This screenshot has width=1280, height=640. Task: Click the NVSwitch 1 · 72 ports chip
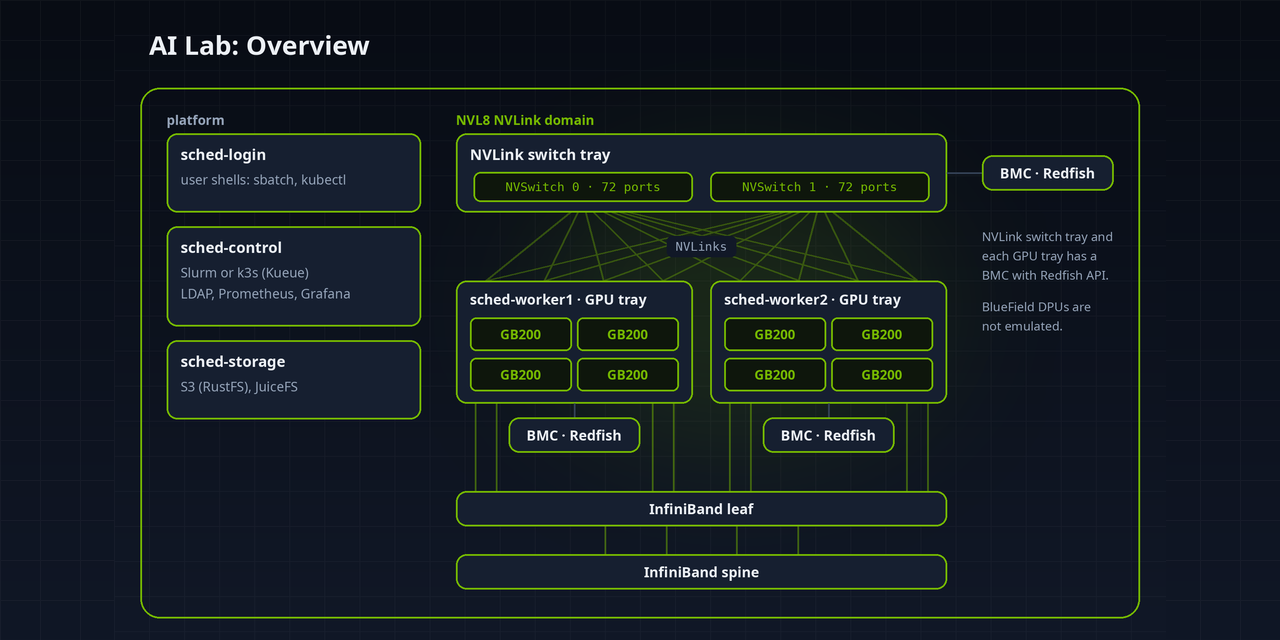(820, 187)
